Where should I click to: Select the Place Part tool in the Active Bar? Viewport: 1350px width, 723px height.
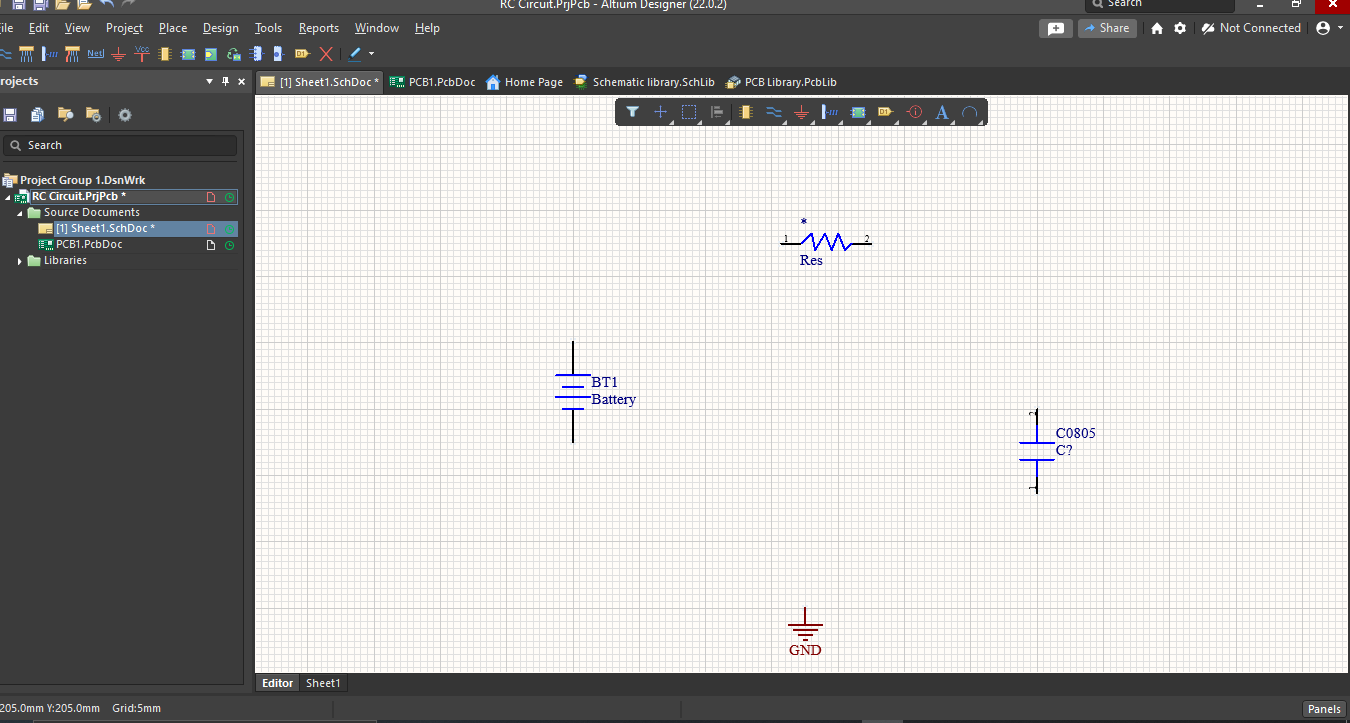coord(745,112)
